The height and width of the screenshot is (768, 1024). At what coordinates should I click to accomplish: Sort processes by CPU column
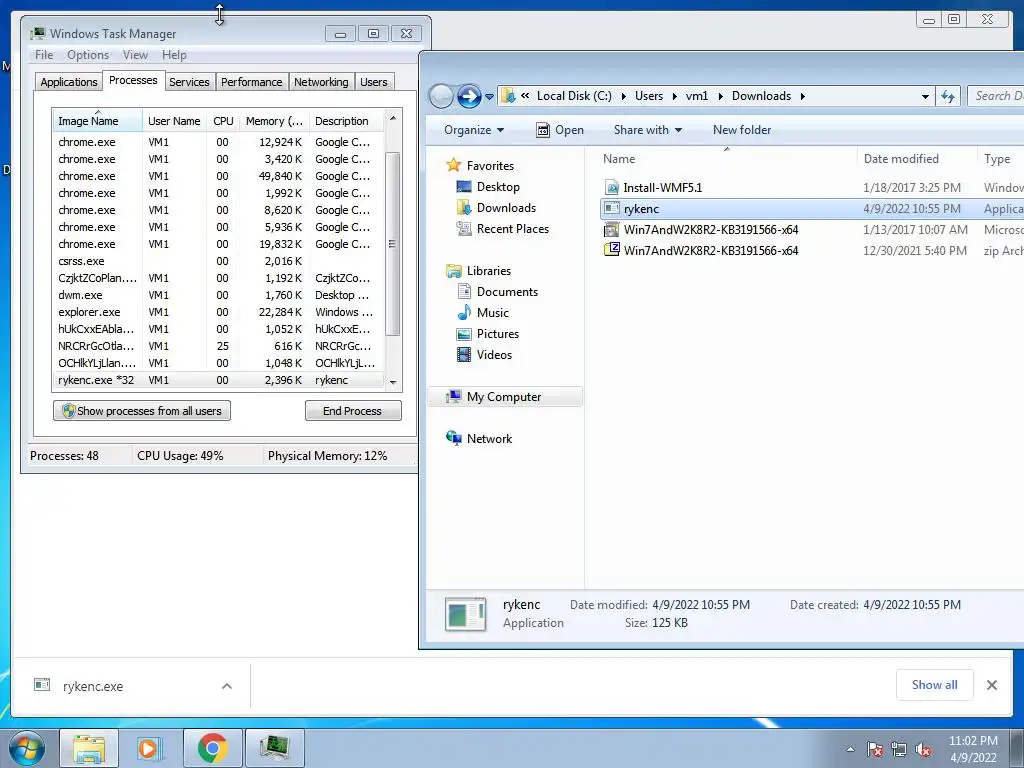(223, 121)
